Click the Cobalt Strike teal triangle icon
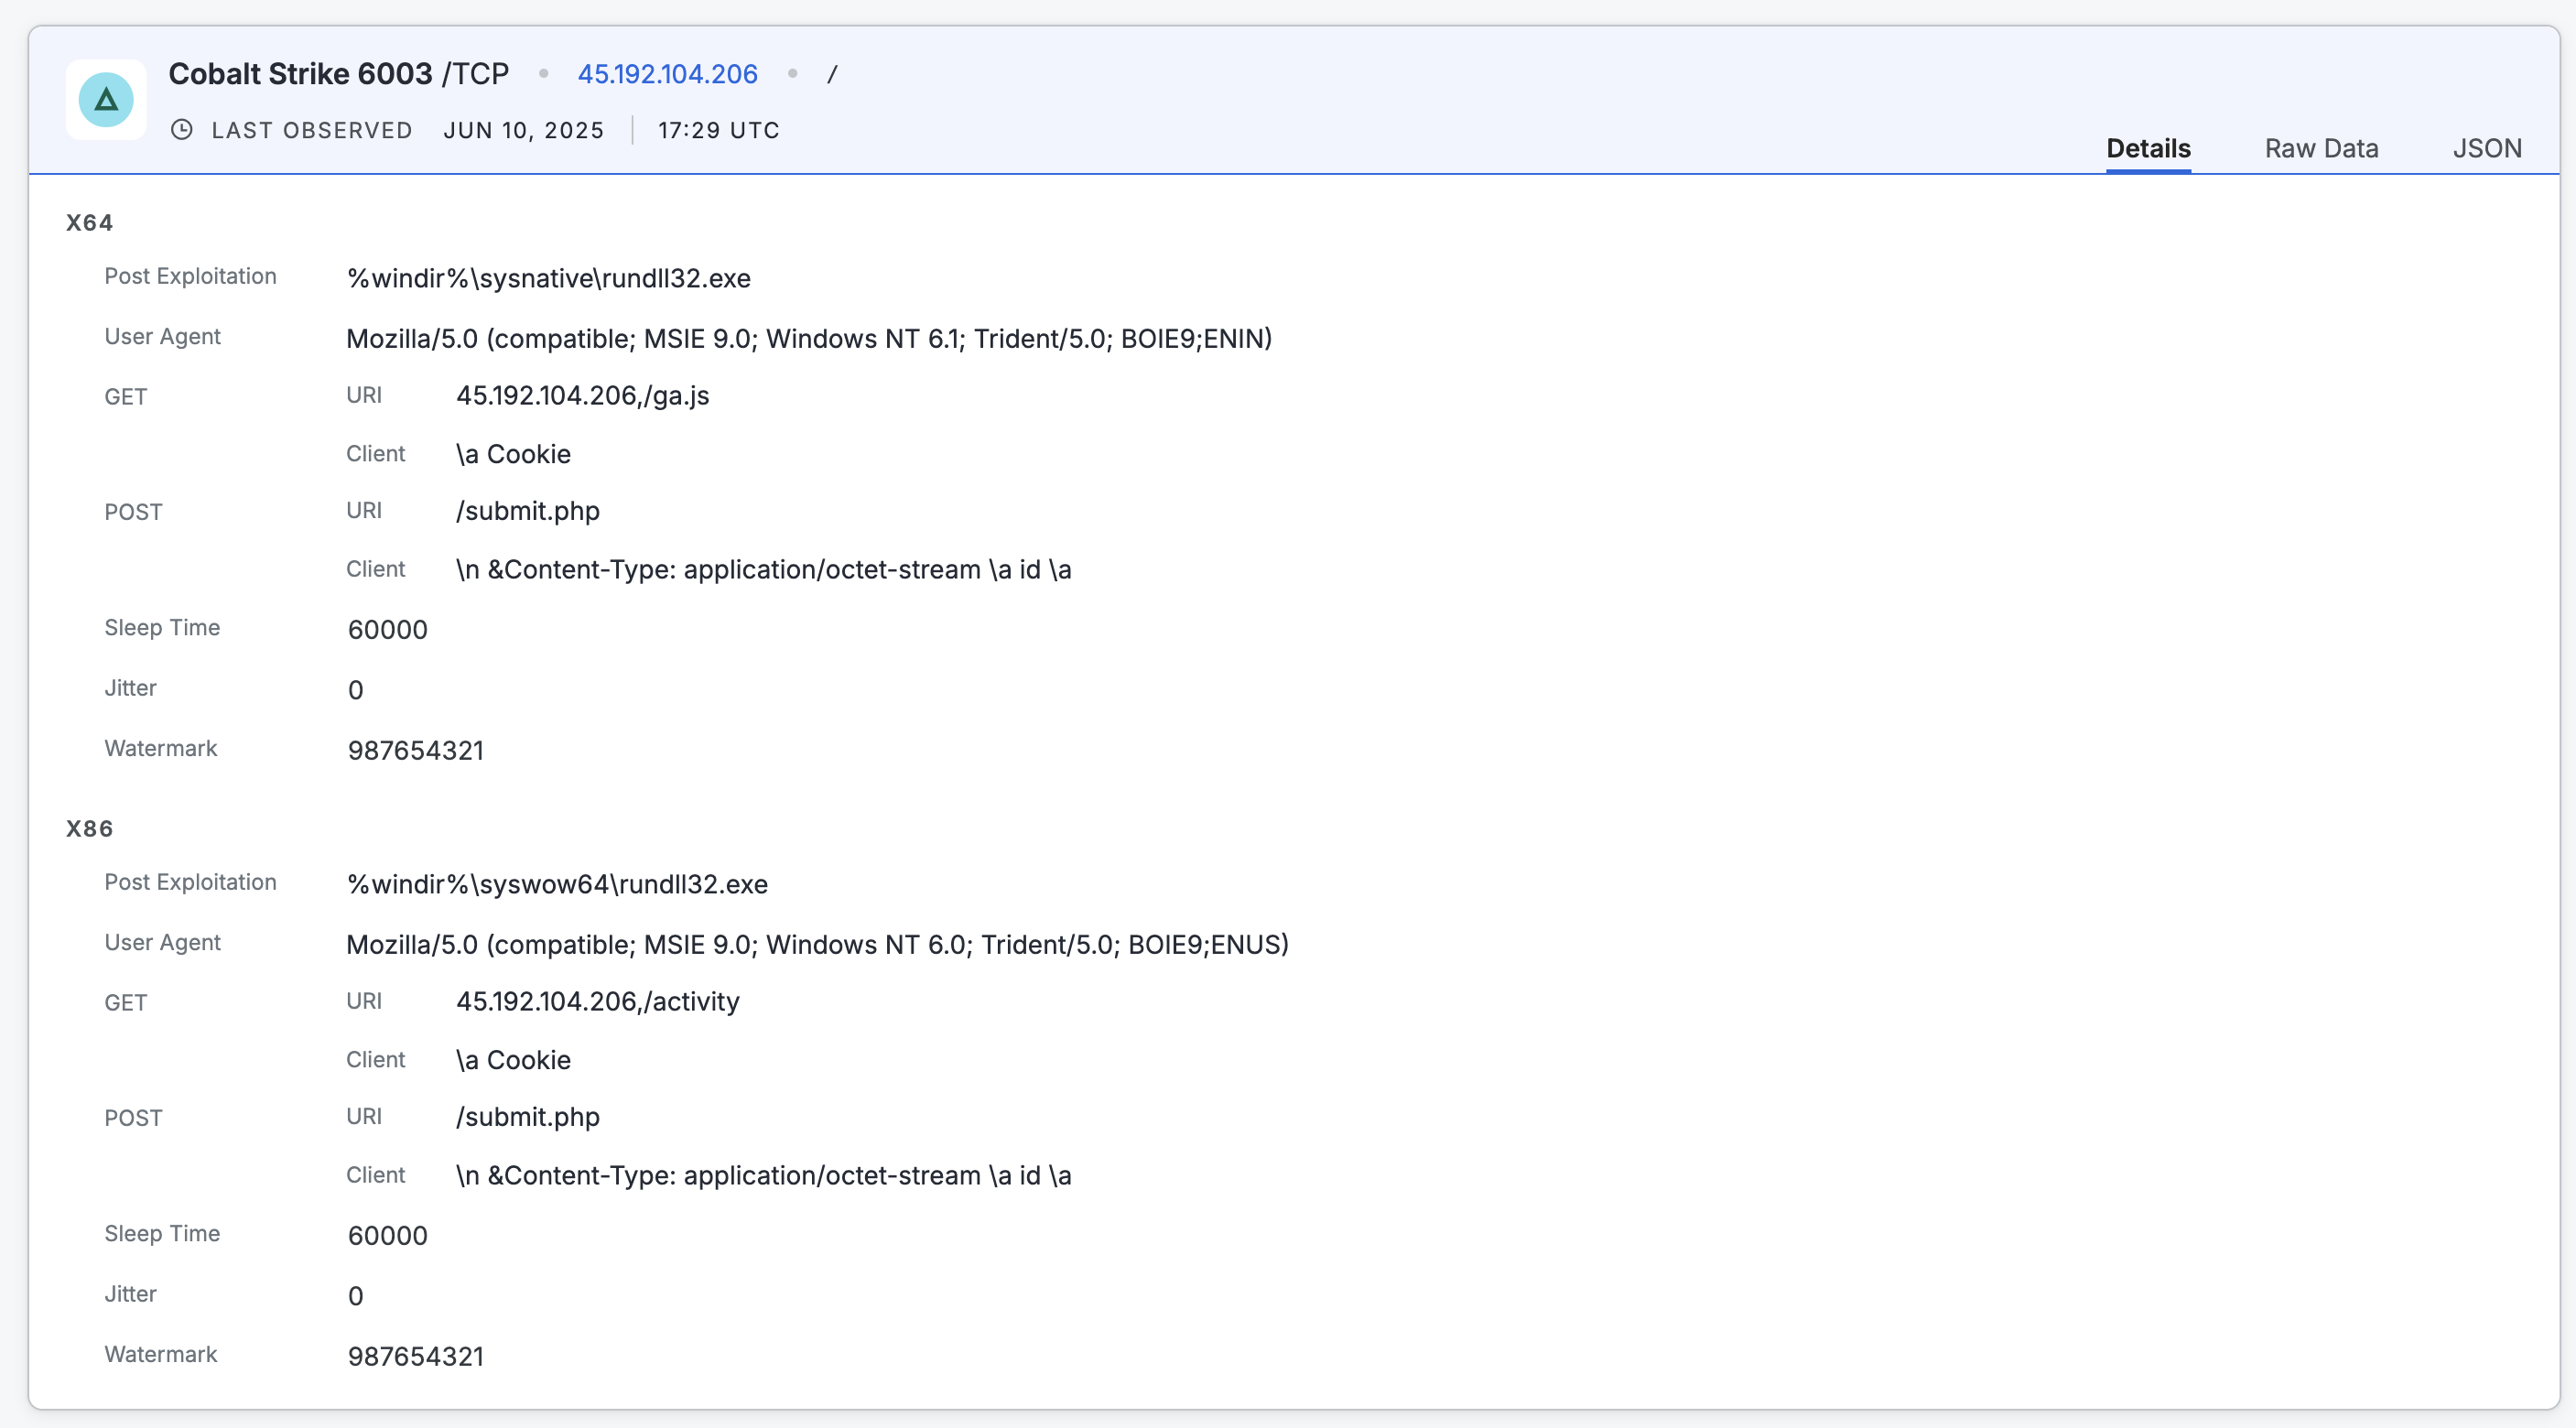 106,99
